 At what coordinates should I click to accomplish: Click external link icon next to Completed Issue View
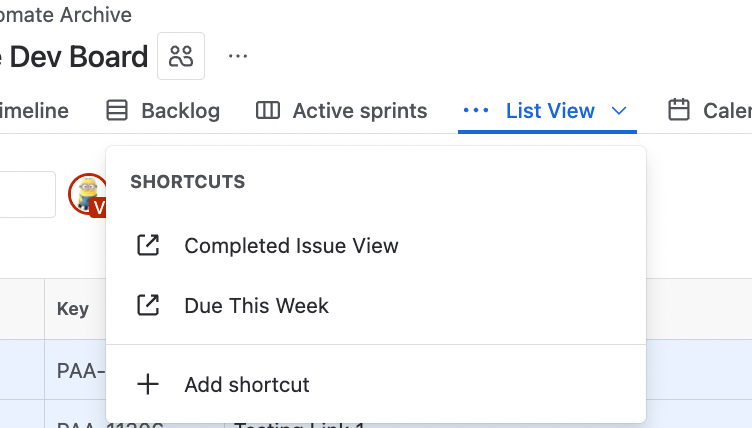pyautogui.click(x=148, y=245)
